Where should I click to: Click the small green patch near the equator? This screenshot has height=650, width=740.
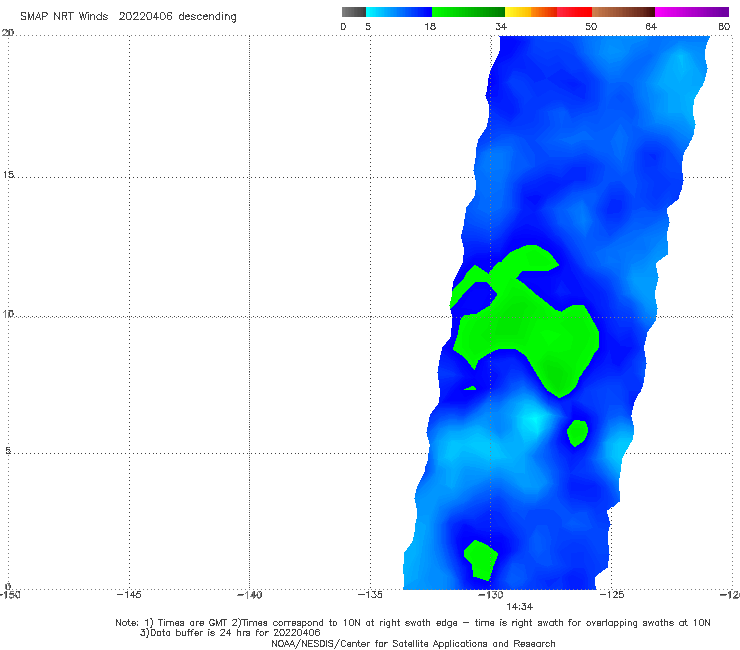point(481,560)
